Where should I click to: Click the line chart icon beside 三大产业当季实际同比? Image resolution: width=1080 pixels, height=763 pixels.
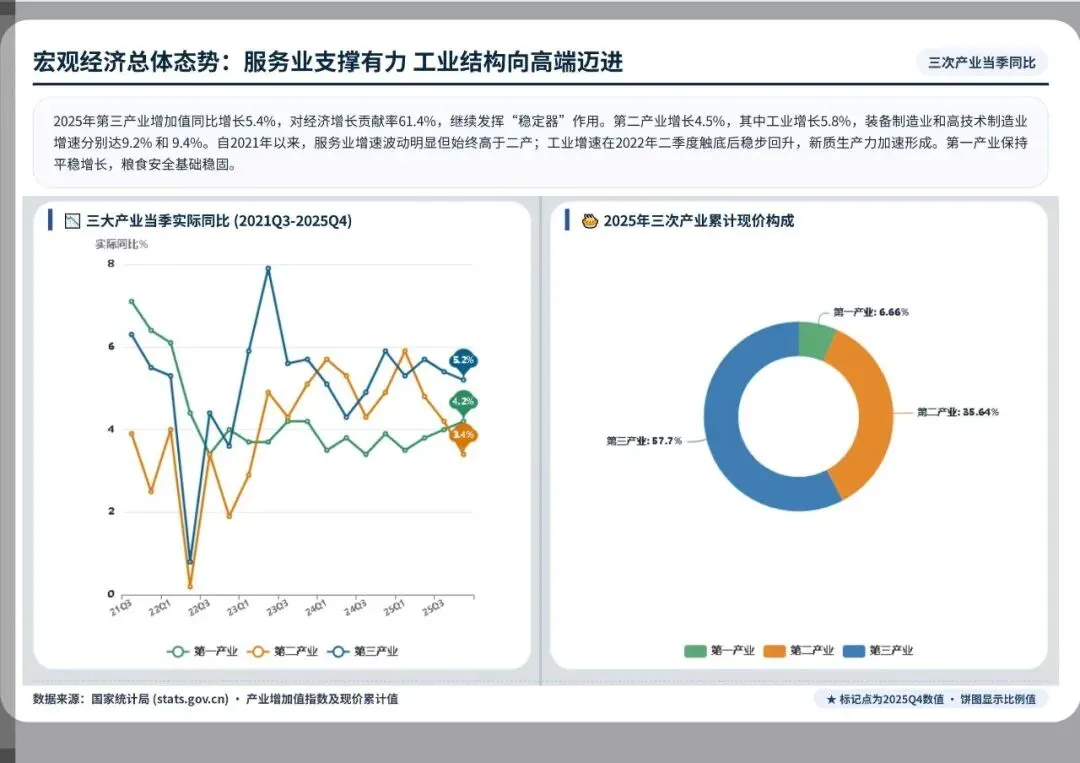(72, 221)
